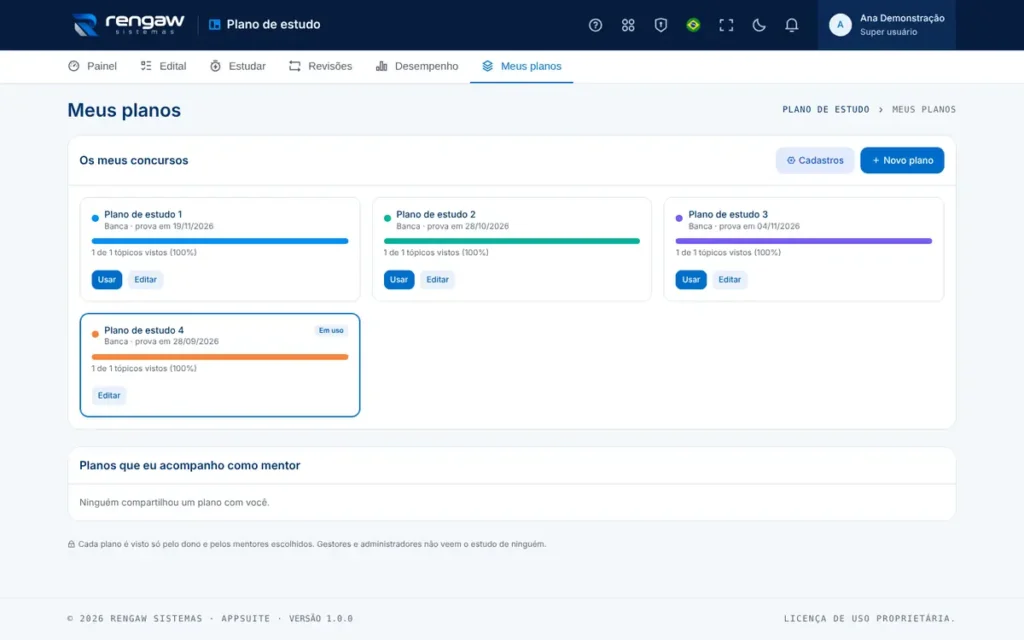The image size is (1024, 640).
Task: Click the text 'prova em 28/09/2026'
Action: click(x=176, y=342)
